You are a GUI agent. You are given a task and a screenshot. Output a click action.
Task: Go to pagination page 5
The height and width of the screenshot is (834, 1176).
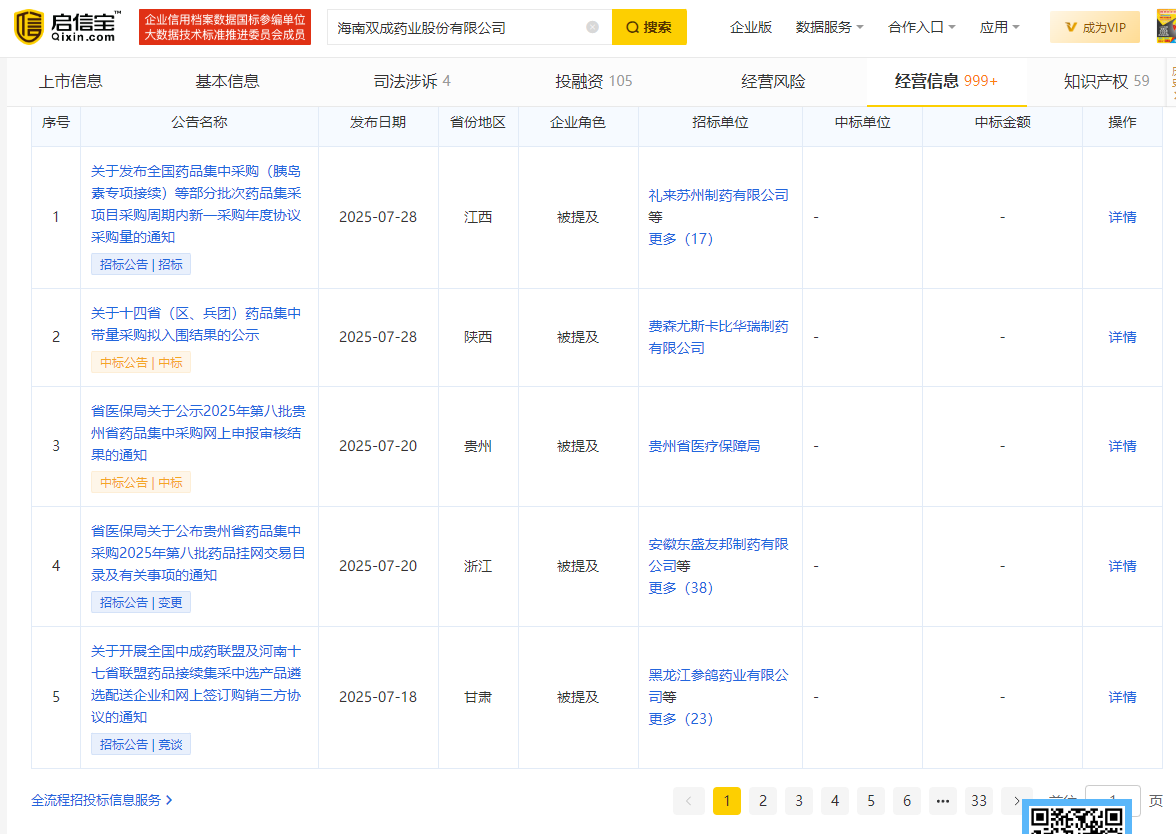[x=871, y=801]
